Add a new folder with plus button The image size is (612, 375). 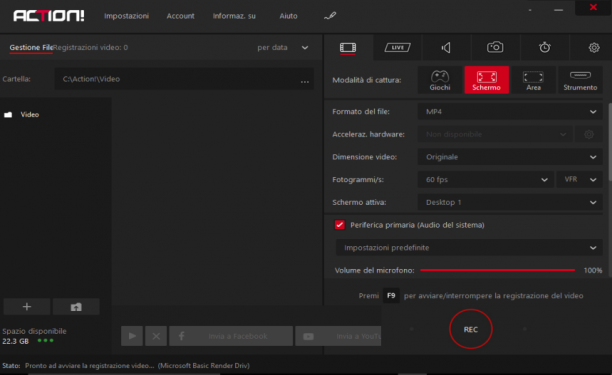[27, 307]
